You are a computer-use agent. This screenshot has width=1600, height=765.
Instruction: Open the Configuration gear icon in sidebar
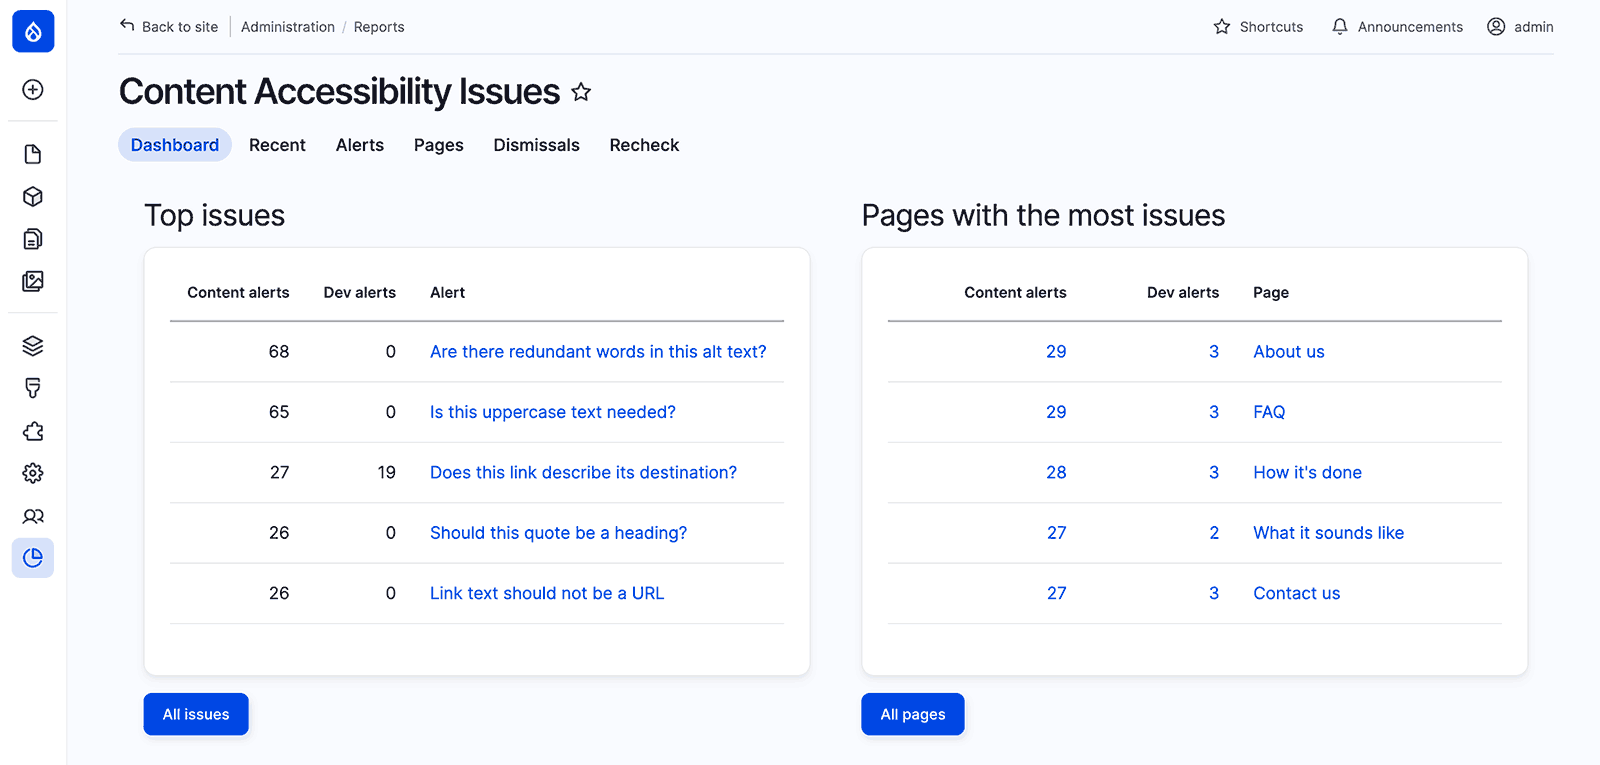[33, 473]
